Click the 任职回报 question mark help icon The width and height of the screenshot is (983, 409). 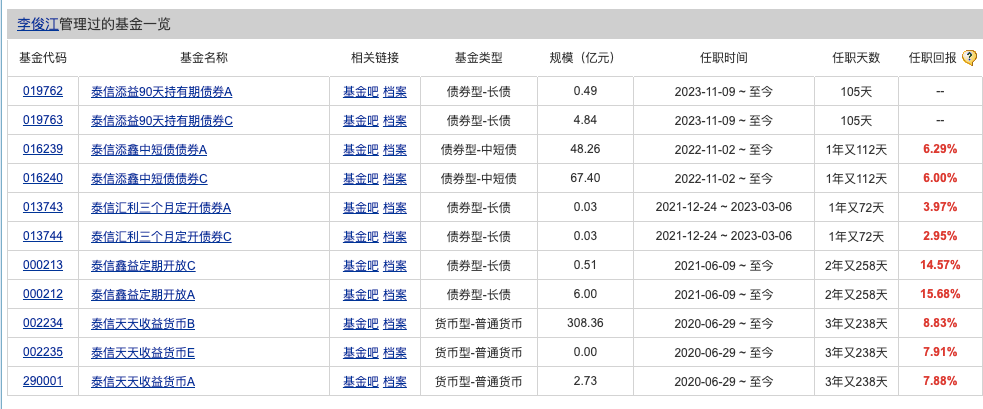969,58
